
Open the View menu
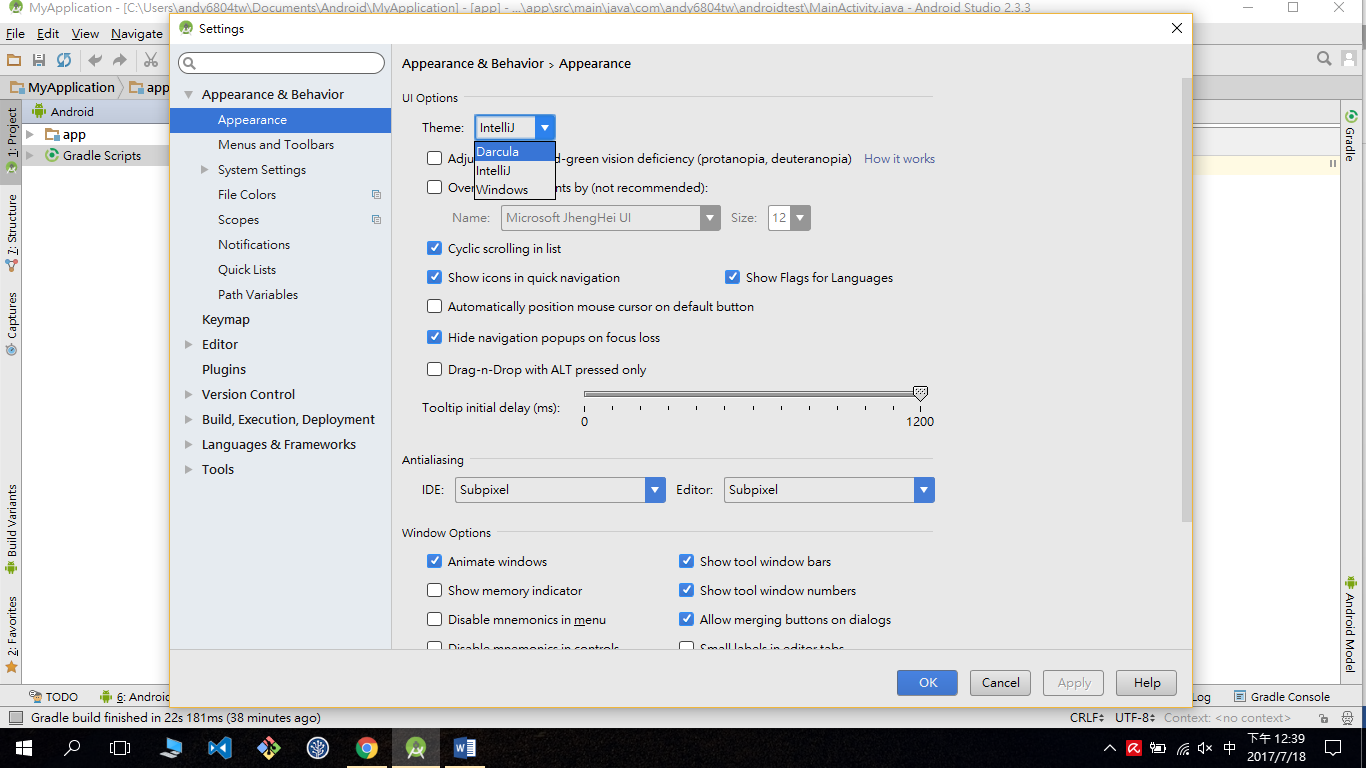tap(85, 33)
